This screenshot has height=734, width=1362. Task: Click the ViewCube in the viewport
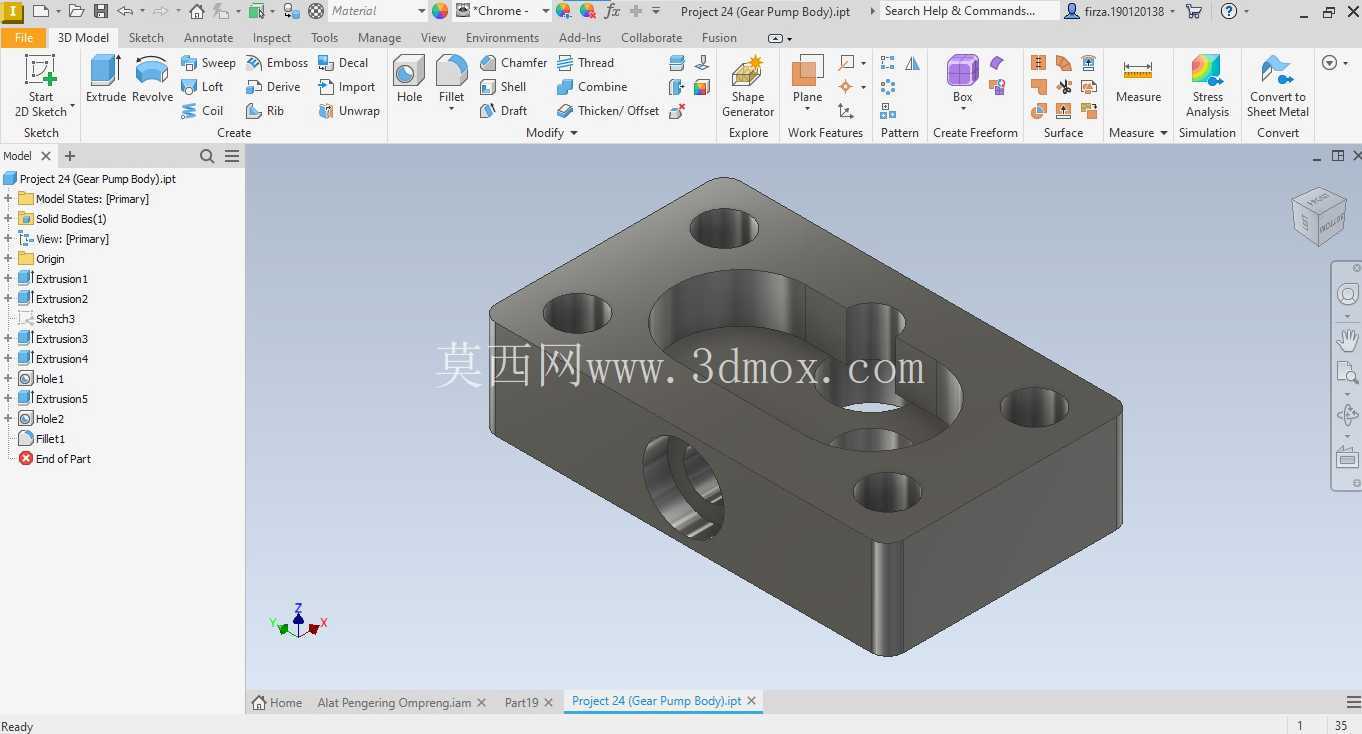1318,215
